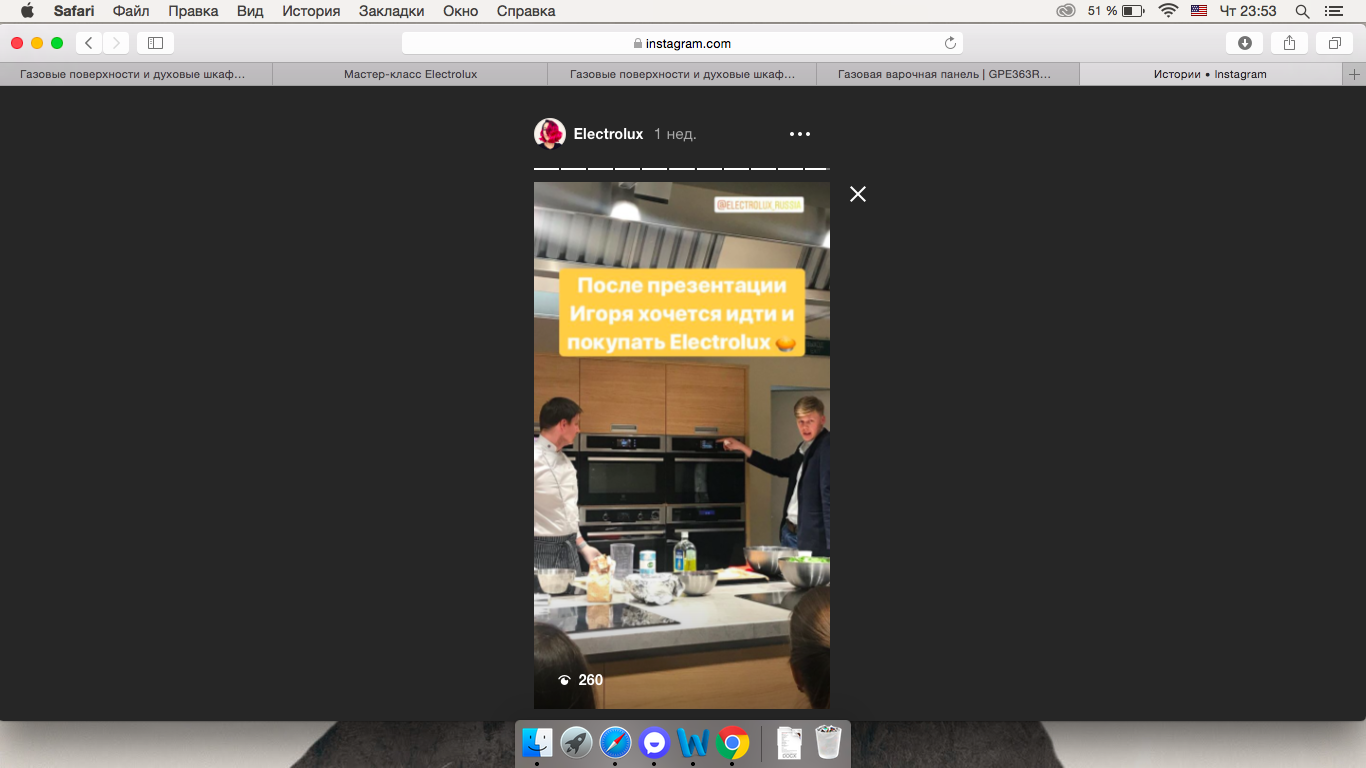Open the story options three-dot menu
The image size is (1366, 768).
point(799,134)
